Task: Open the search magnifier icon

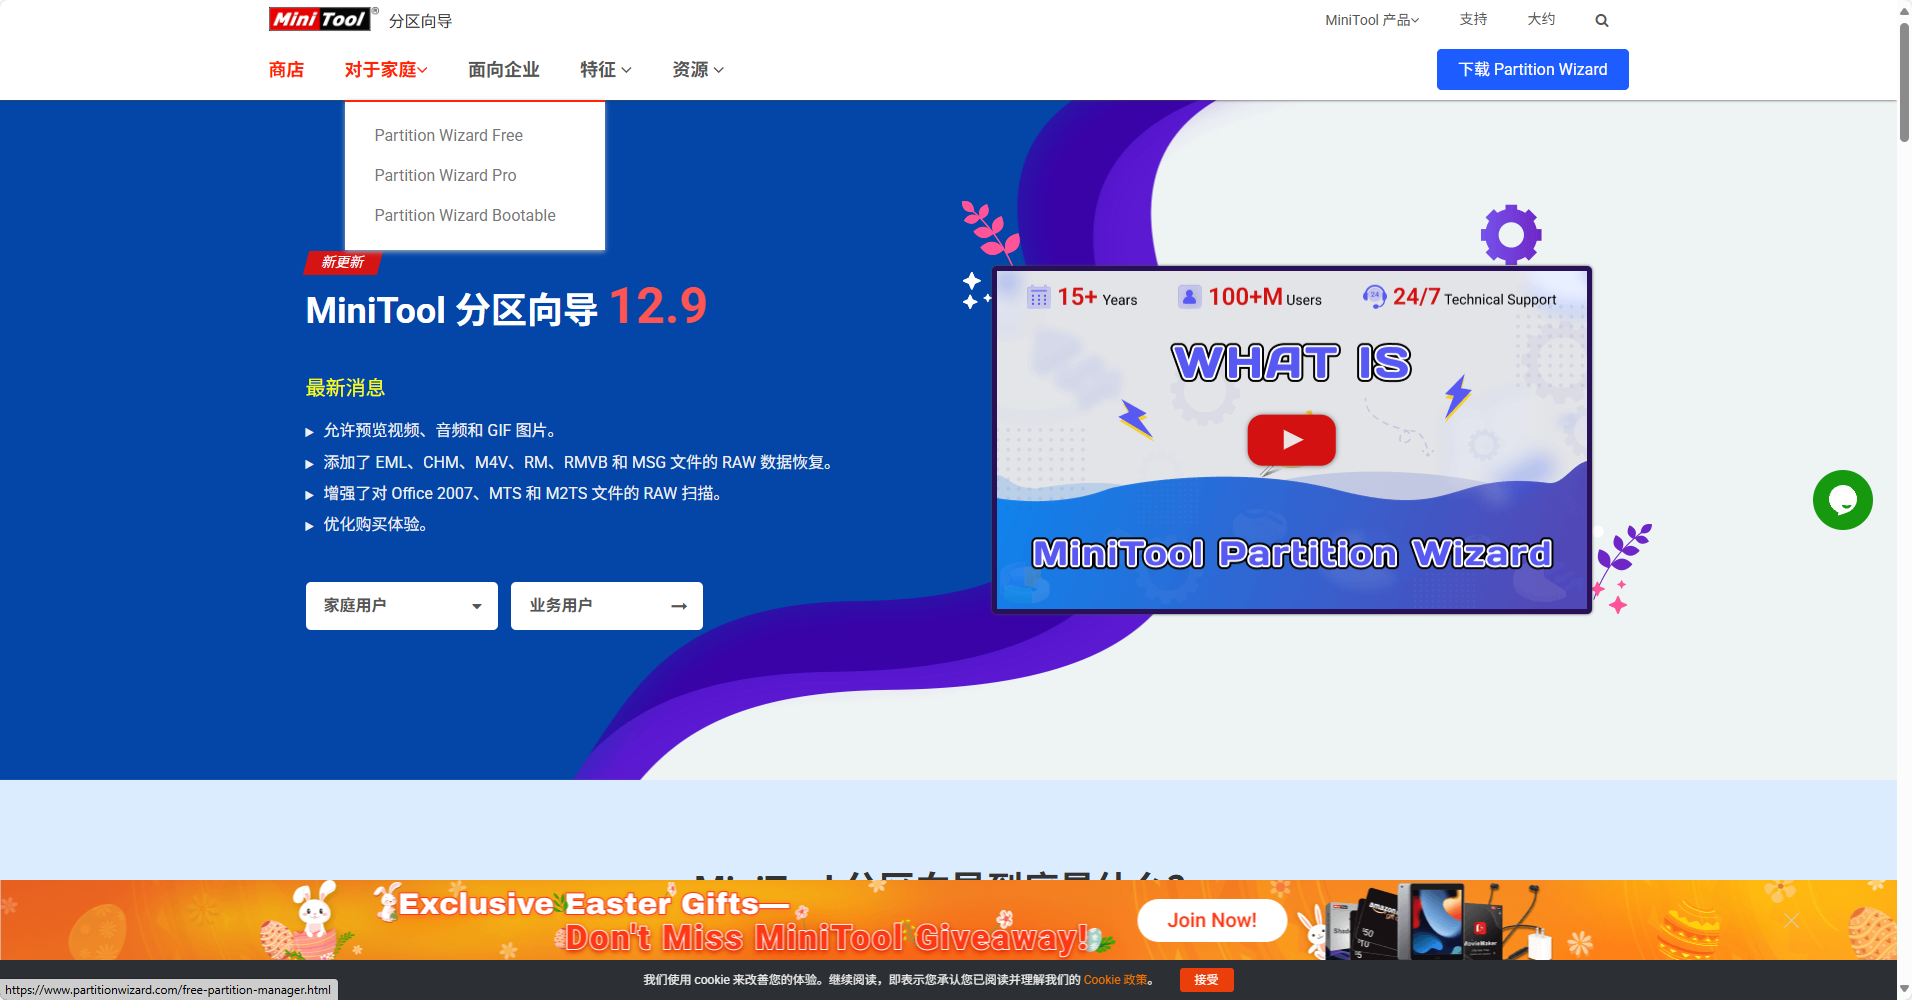Action: pos(1602,20)
